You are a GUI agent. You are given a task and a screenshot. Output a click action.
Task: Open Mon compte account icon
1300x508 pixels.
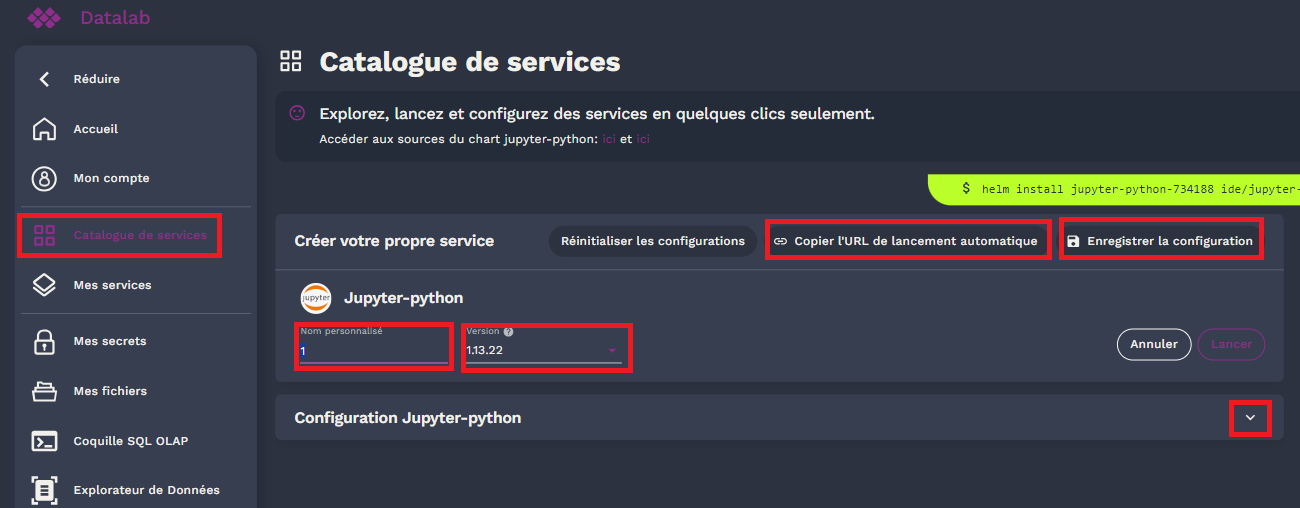[44, 178]
